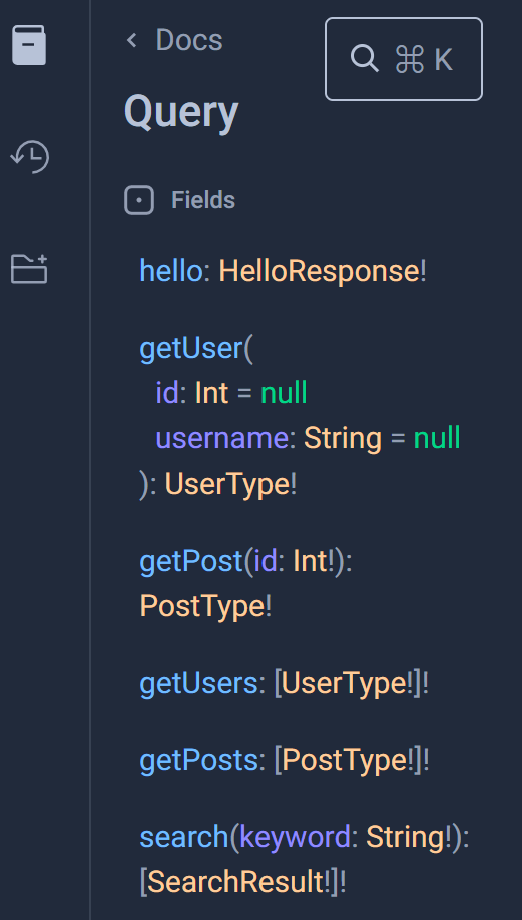Screen dimensions: 522x920
Task: Go back via Docs chevron arrow
Action: pyautogui.click(x=131, y=40)
